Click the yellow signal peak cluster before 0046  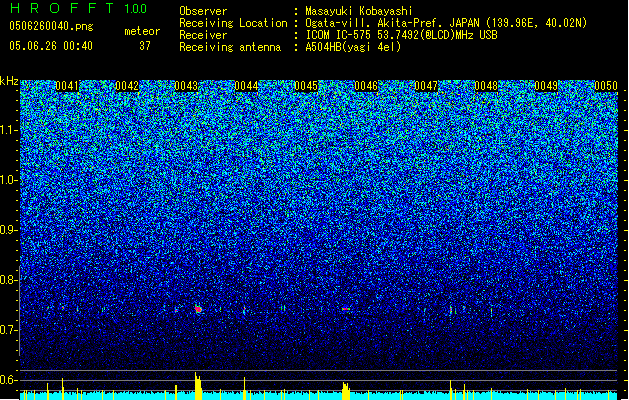coord(346,391)
